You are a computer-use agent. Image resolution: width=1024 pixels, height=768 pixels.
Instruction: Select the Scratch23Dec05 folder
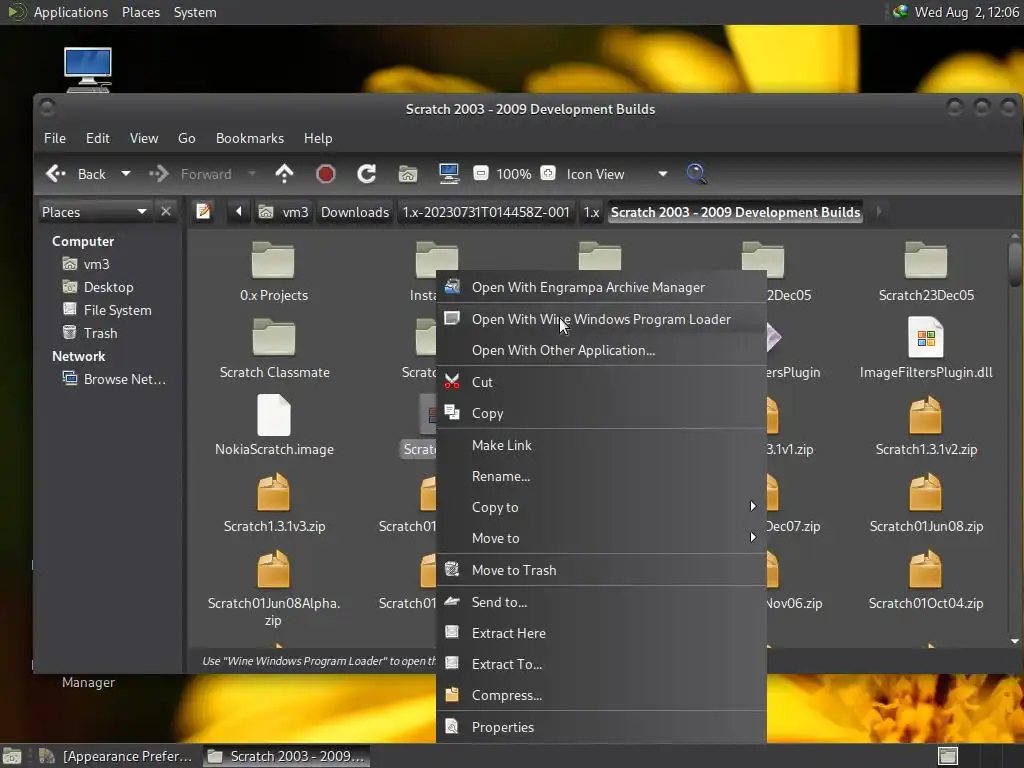tap(926, 272)
